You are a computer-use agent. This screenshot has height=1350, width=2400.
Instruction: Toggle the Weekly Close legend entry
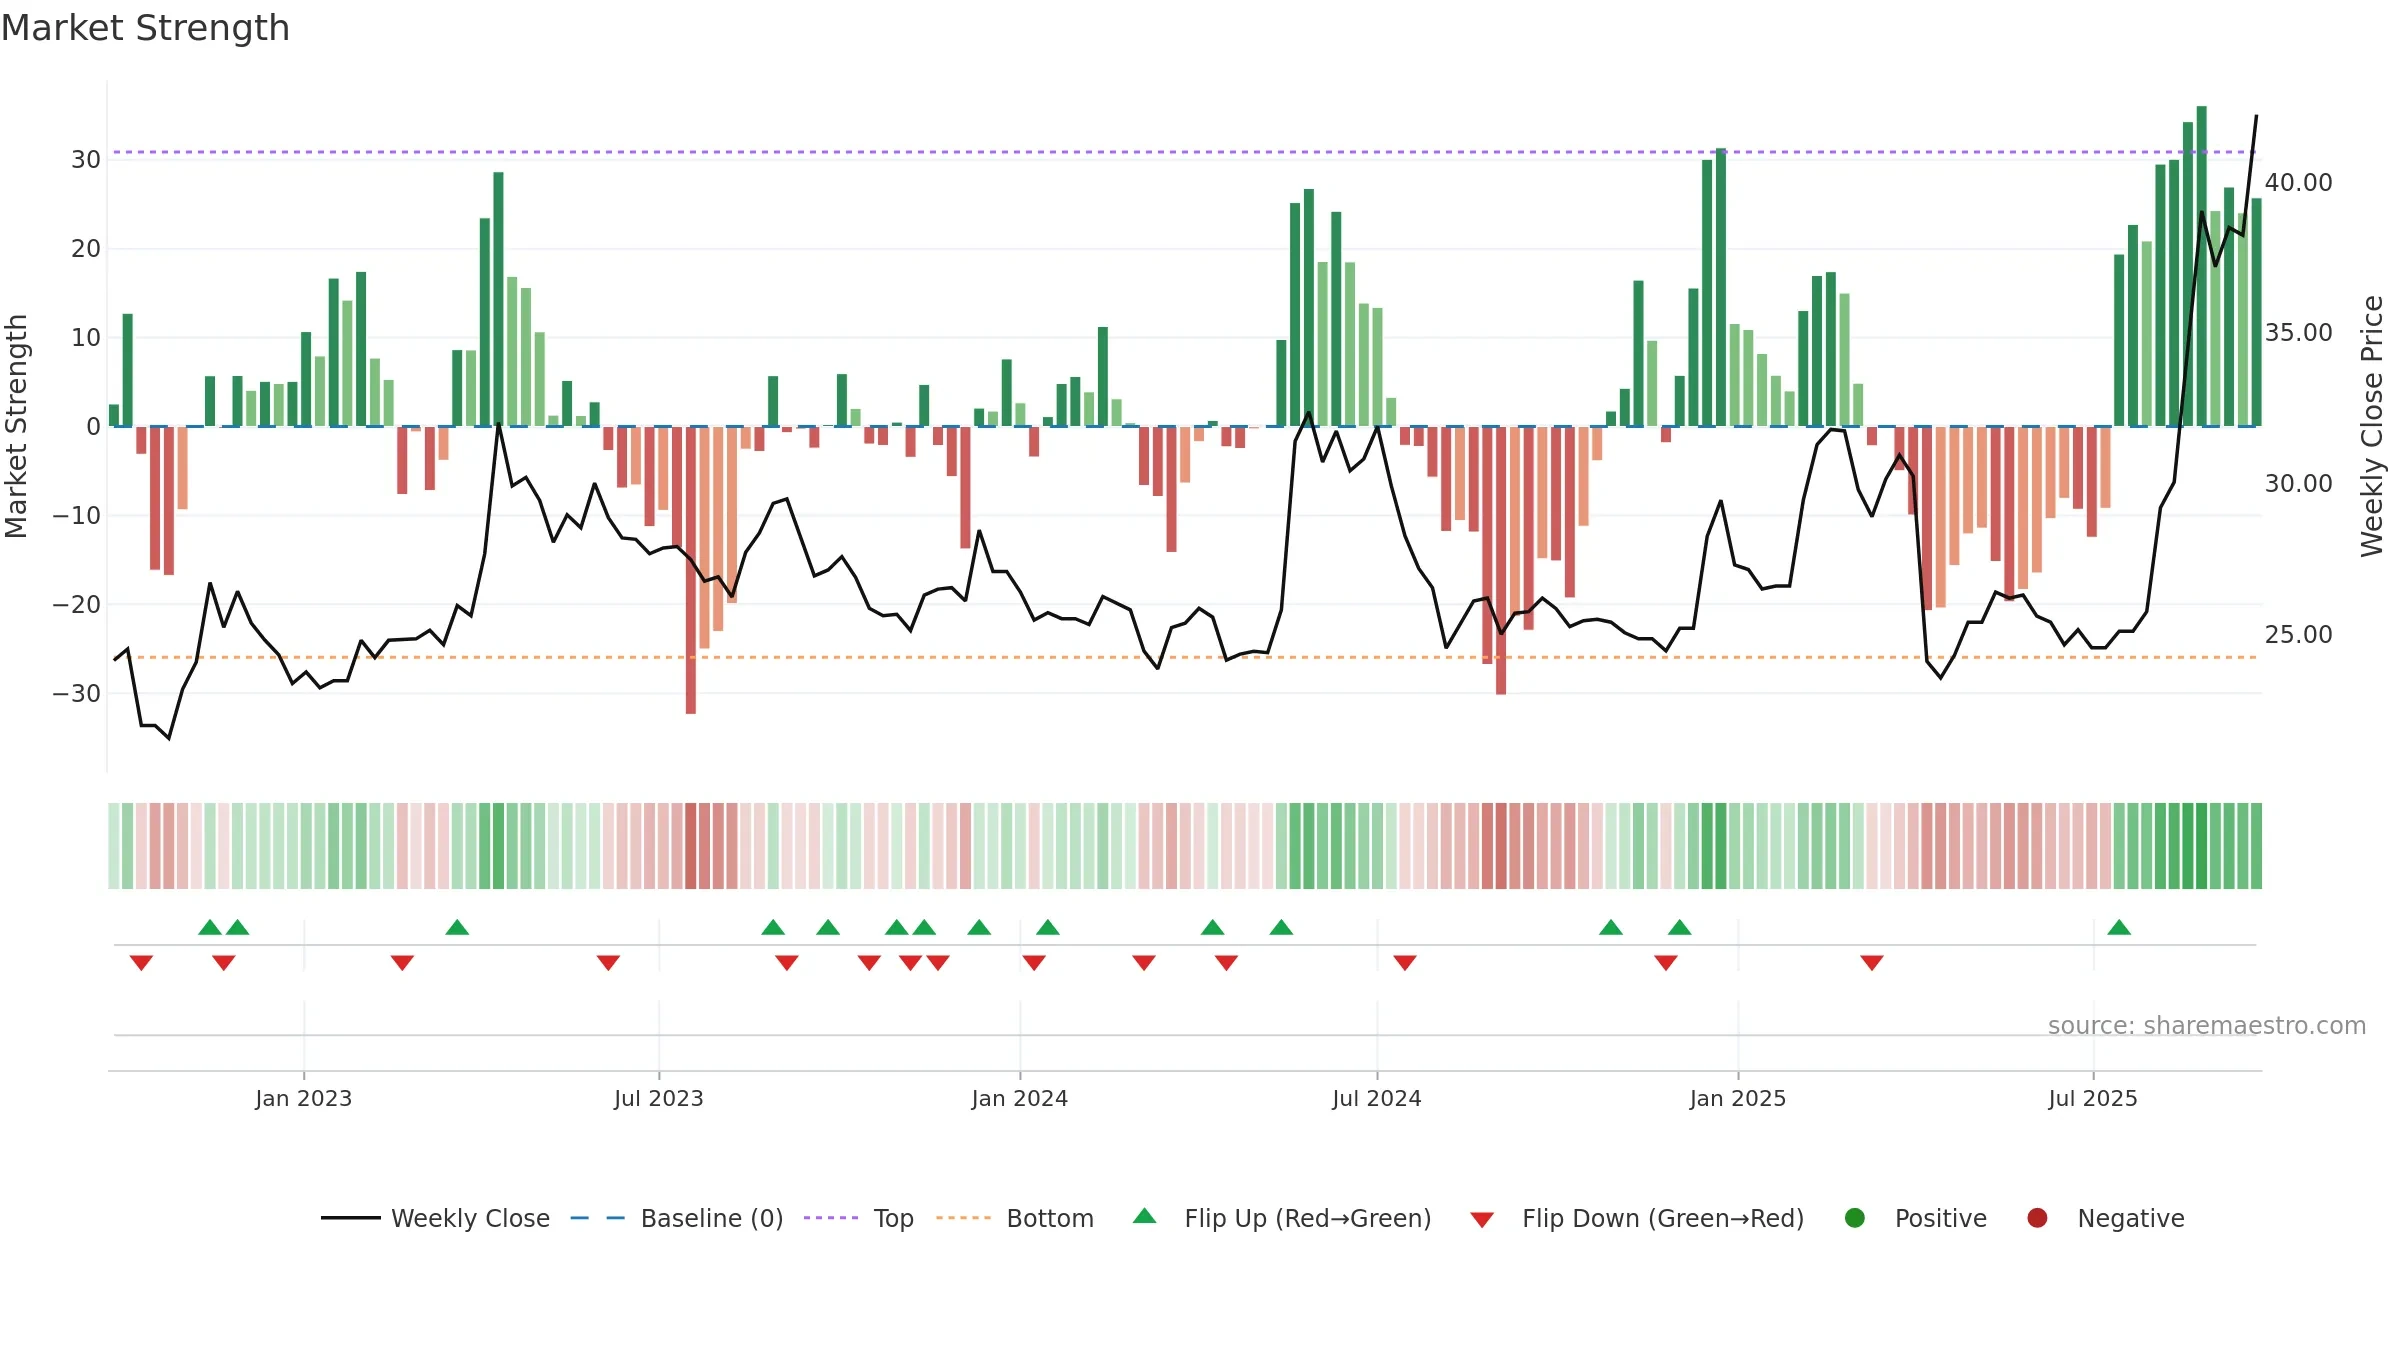(x=435, y=1218)
